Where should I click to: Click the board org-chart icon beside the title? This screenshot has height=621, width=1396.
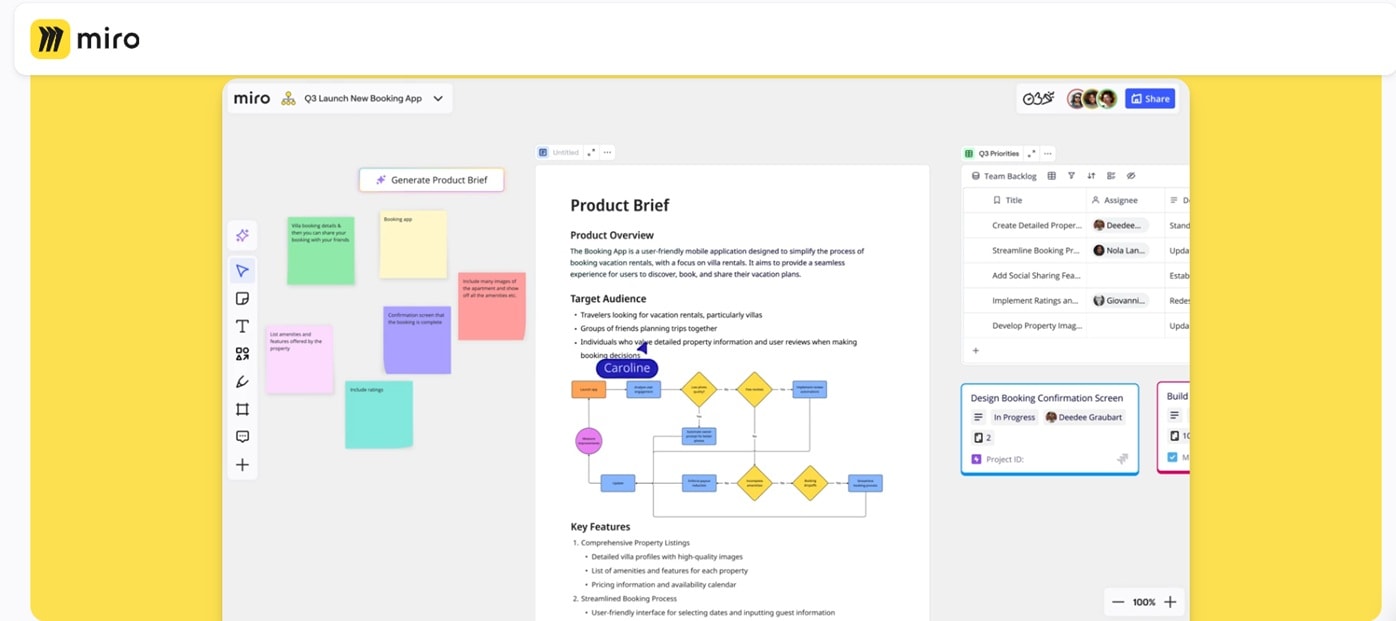point(288,98)
